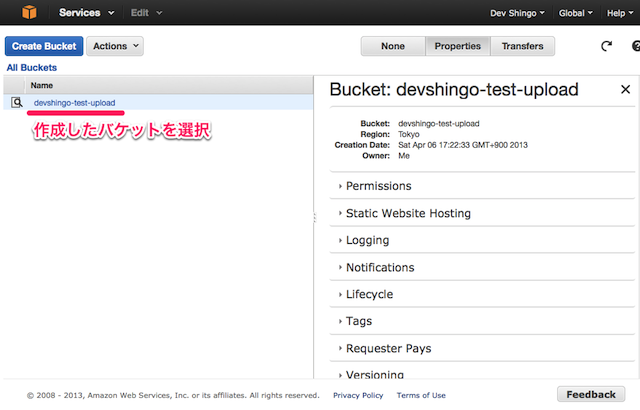Screen dimensions: 640x410
Task: Open the Edit dropdown menu
Action: pyautogui.click(x=147, y=13)
